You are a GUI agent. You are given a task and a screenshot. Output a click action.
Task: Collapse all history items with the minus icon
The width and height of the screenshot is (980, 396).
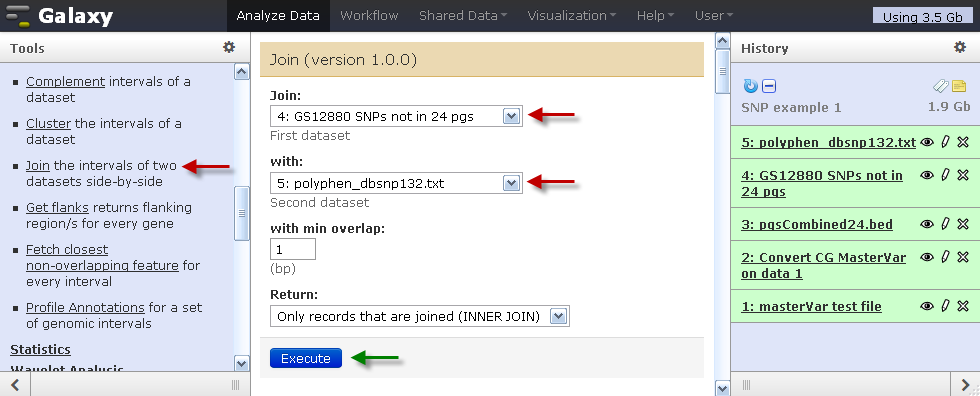click(x=769, y=86)
